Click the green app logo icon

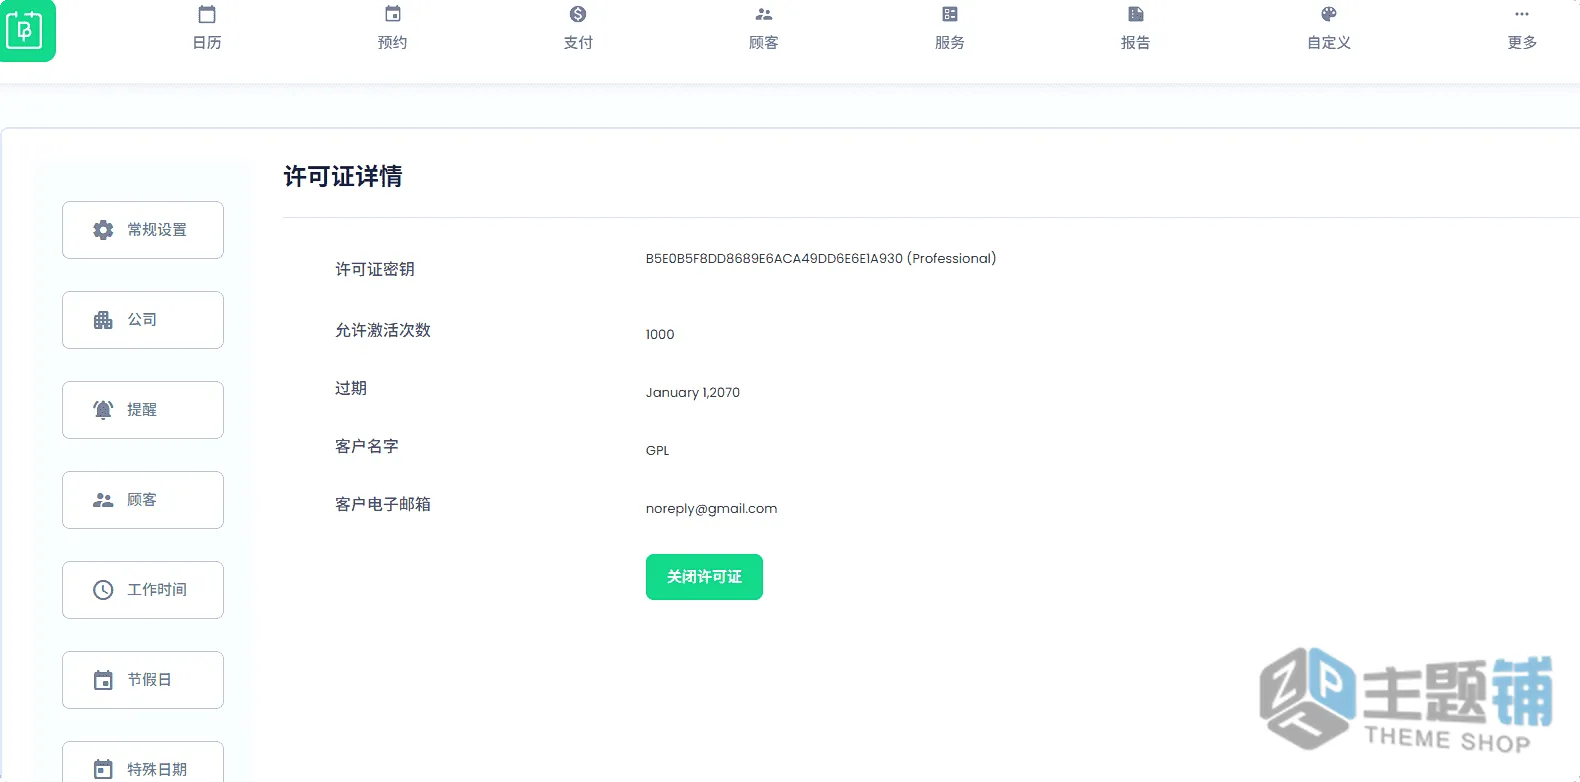coord(27,30)
